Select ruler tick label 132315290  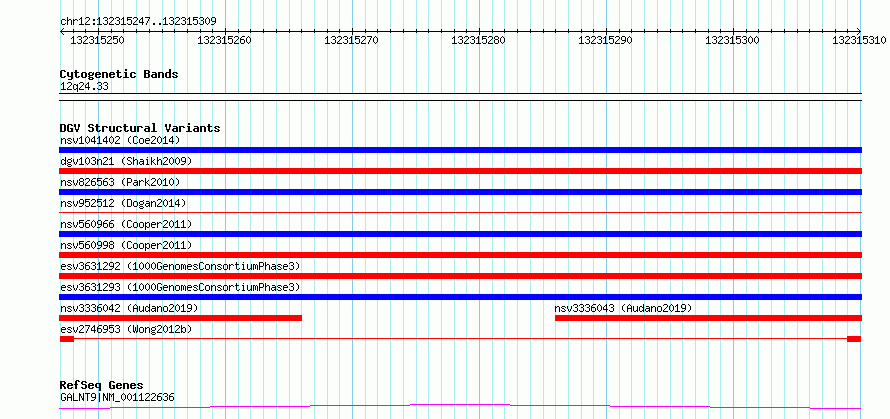(605, 40)
